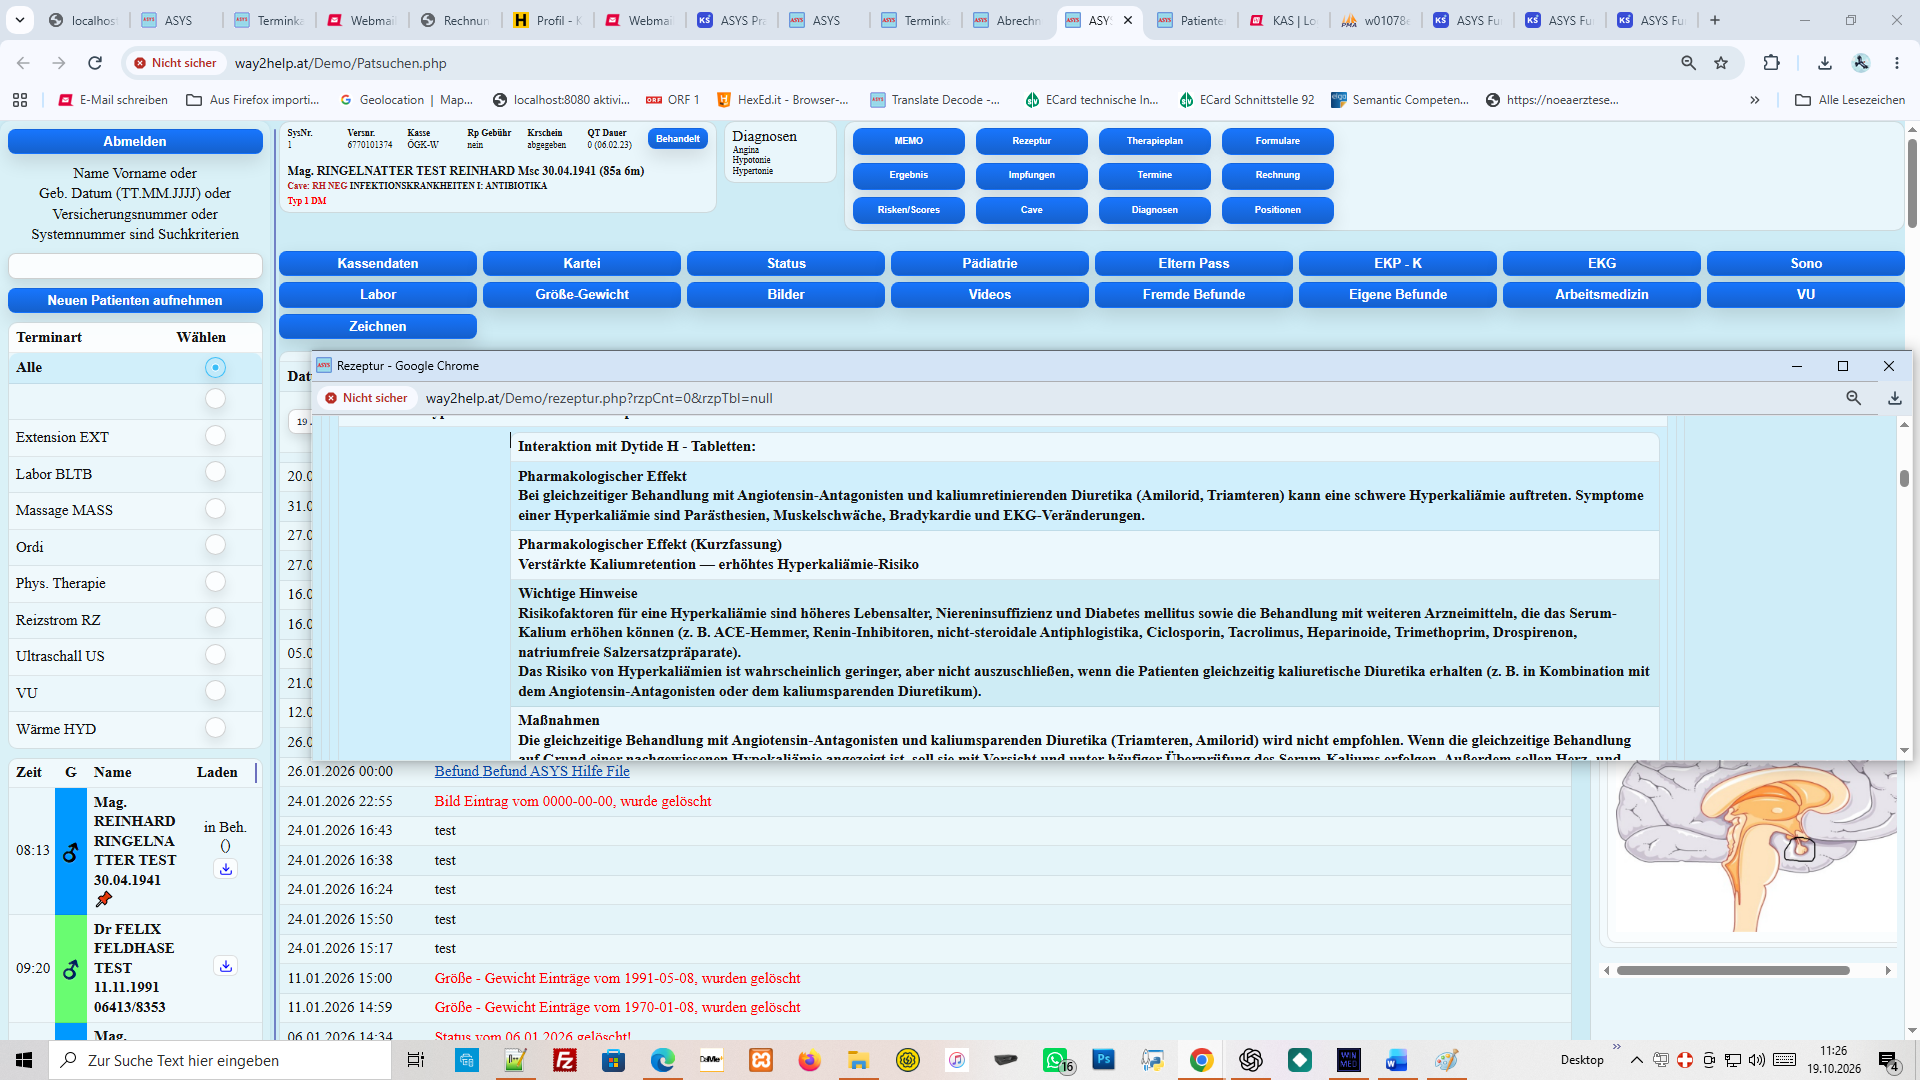
Task: Open the Chrome extensions puzzle icon
Action: (1771, 63)
